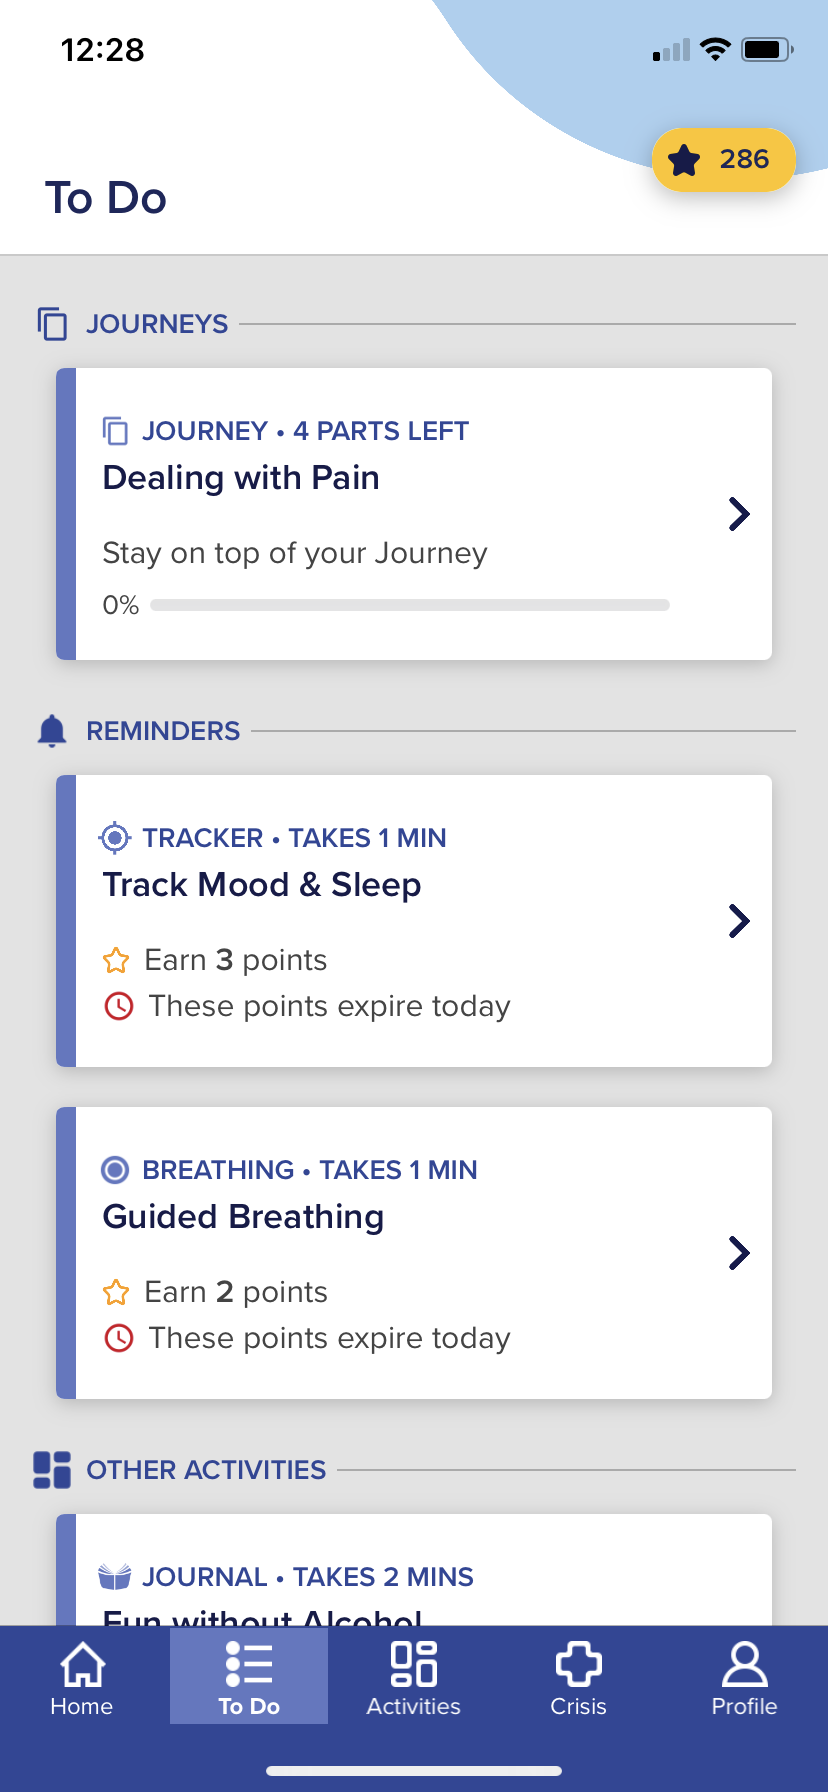Tap the Activities grid icon
Image resolution: width=828 pixels, height=1792 pixels.
414,1665
